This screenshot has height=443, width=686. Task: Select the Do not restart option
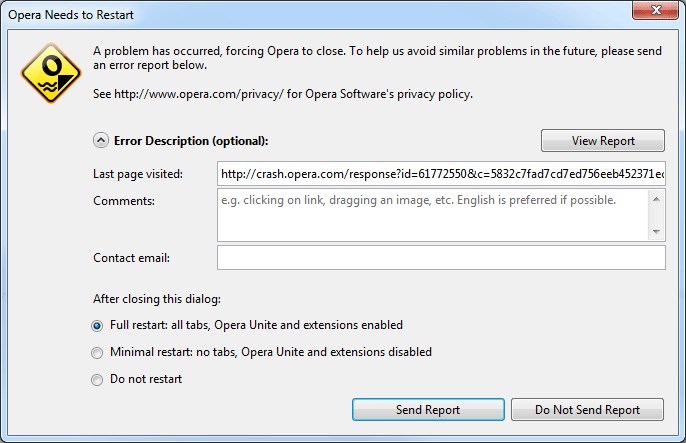97,379
